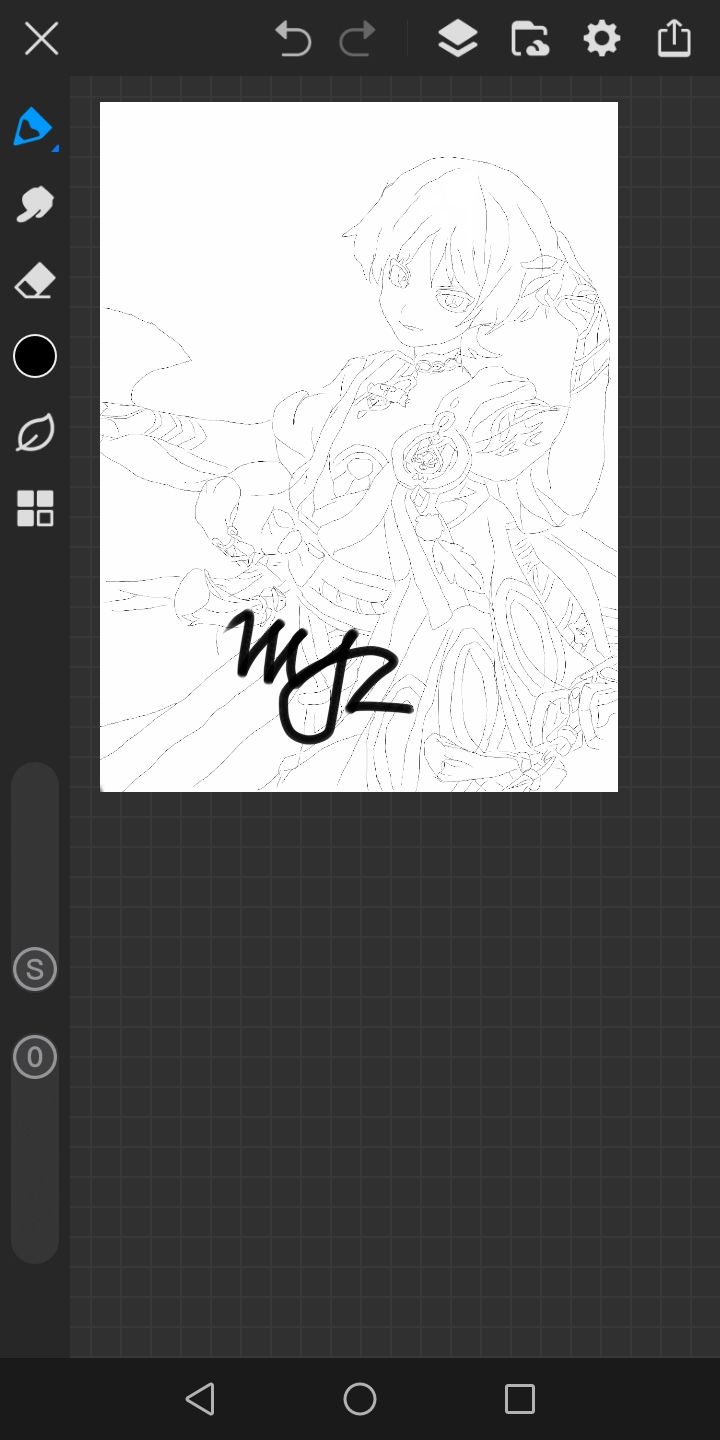
Task: Open the import image folder
Action: [529, 39]
